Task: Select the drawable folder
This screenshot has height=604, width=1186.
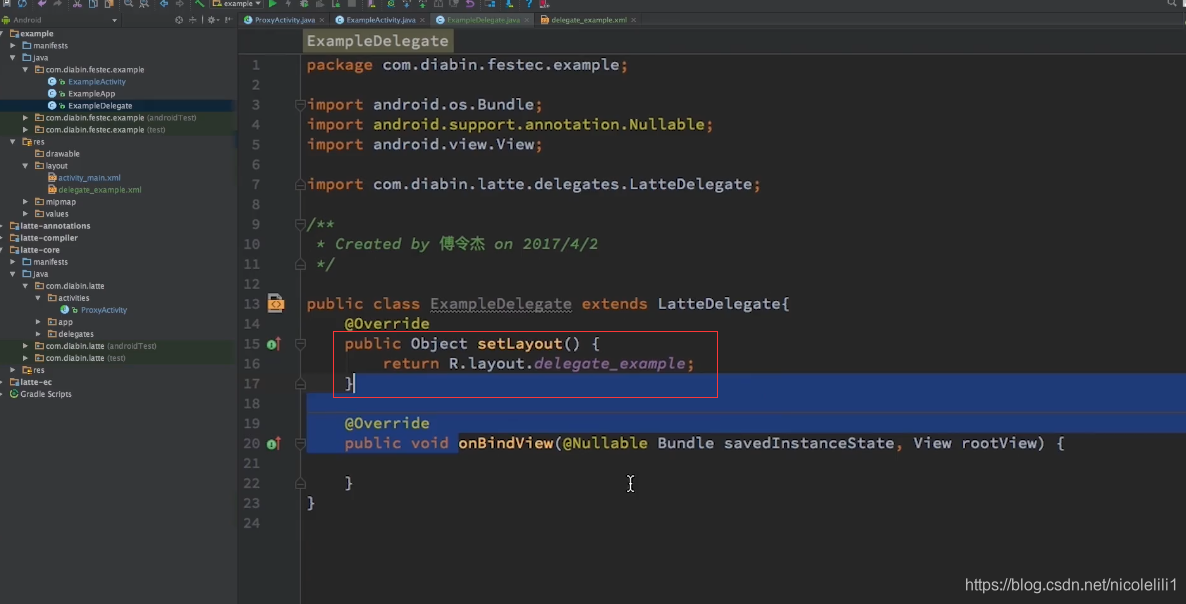Action: (62, 153)
